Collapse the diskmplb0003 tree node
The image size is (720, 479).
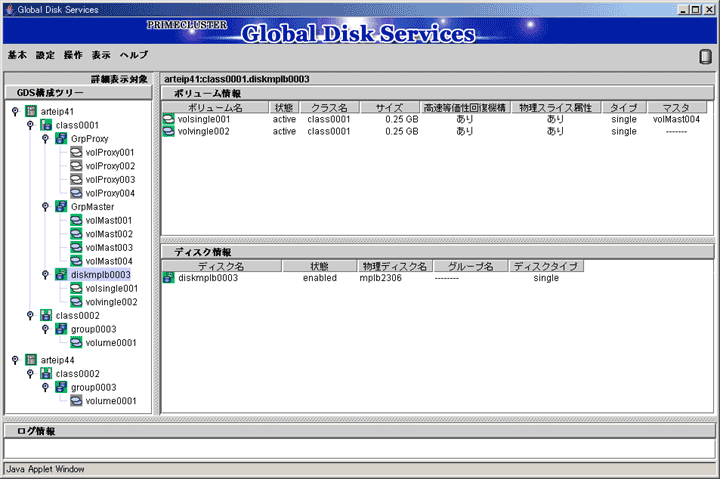tap(45, 274)
